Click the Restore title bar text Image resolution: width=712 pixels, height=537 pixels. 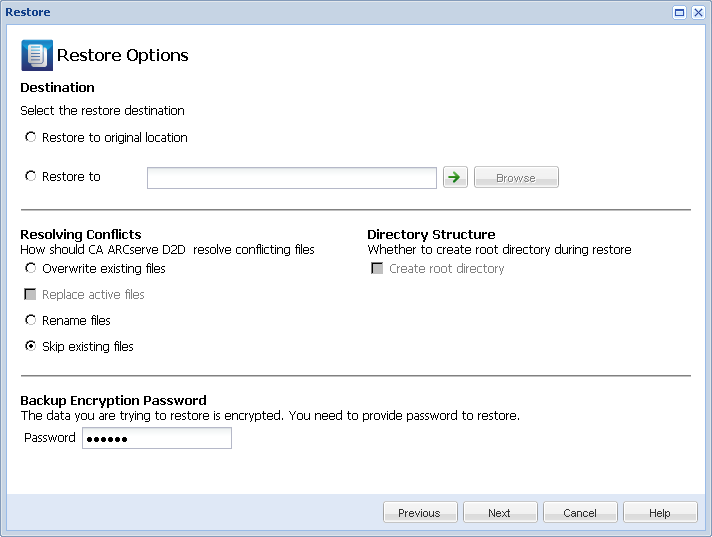click(x=28, y=13)
